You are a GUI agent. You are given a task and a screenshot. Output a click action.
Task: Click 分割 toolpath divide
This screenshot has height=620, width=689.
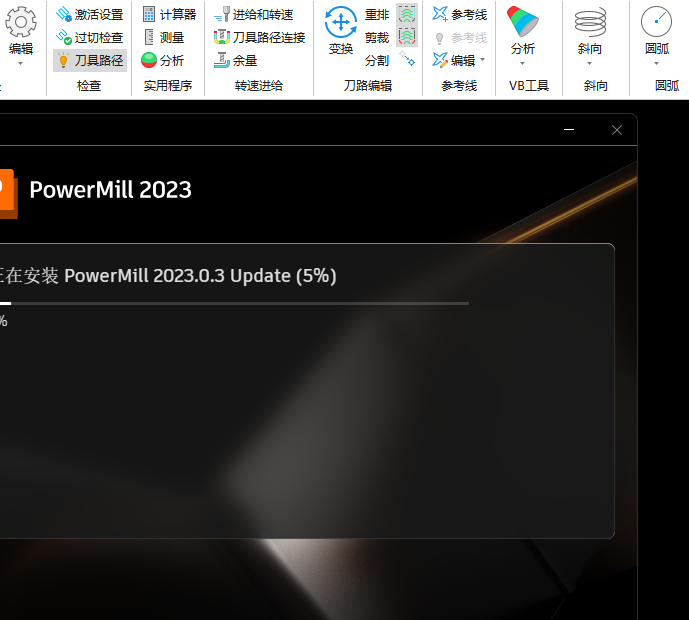377,60
